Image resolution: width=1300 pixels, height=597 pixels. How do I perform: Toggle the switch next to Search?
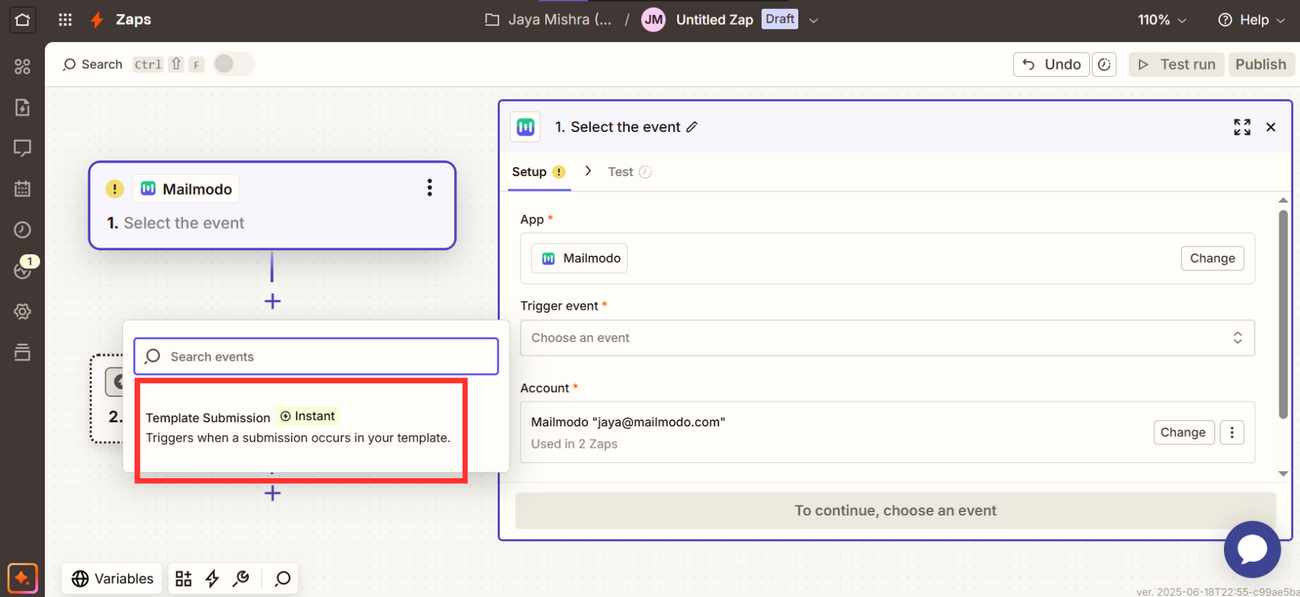(233, 64)
